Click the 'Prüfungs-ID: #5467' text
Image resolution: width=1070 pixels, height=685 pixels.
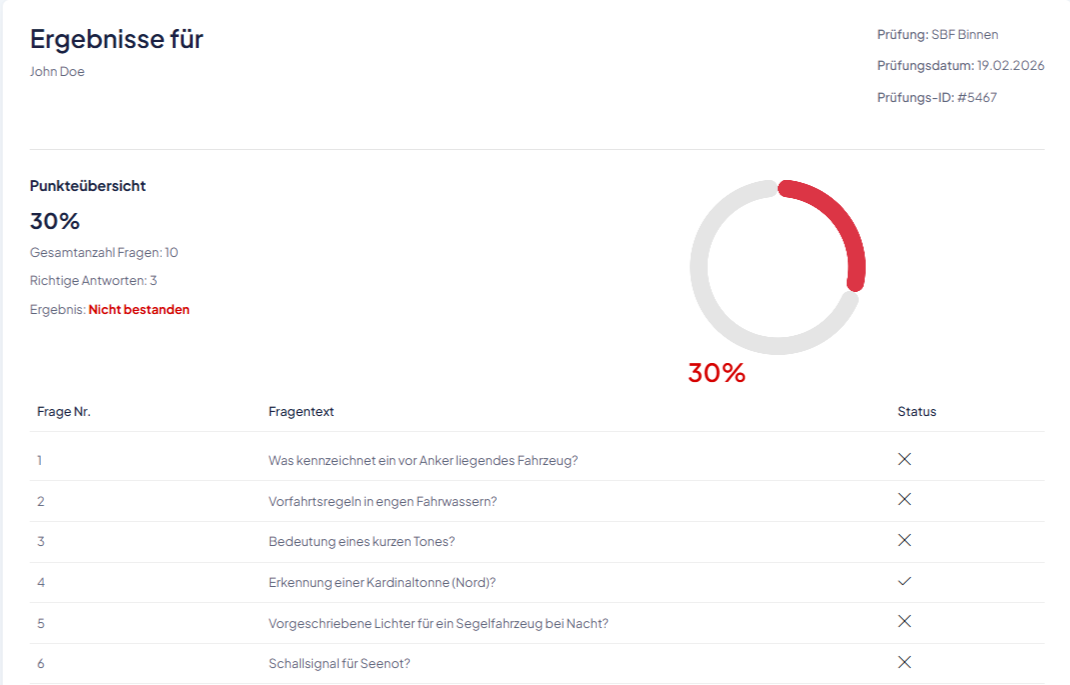[936, 97]
